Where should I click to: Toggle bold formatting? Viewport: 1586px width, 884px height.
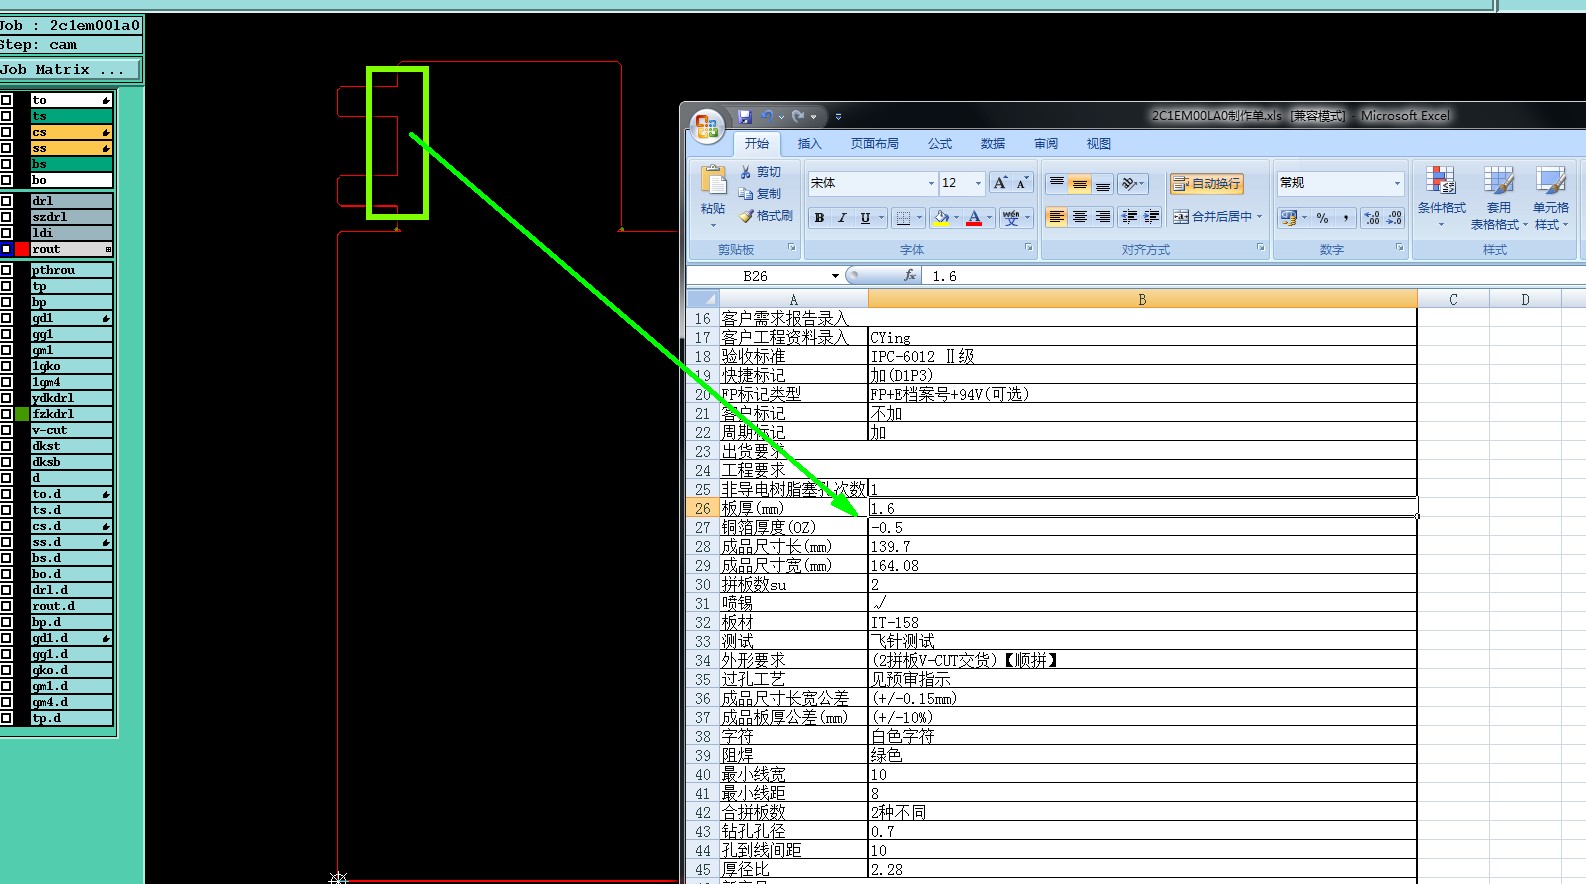[x=819, y=217]
